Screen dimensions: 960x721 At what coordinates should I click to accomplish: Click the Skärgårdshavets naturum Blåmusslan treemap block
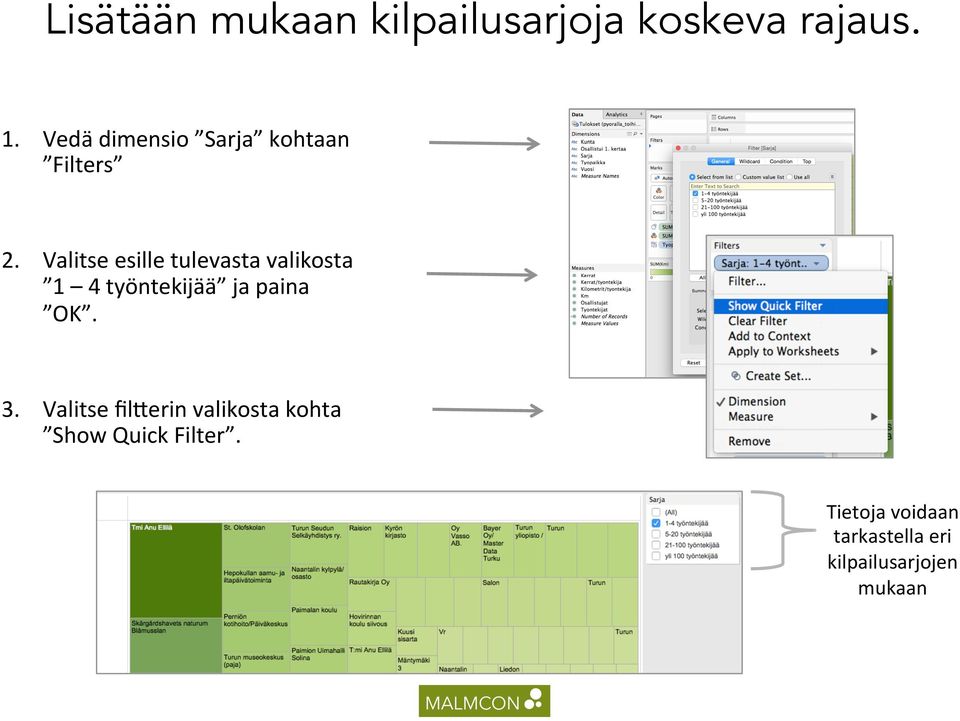176,646
